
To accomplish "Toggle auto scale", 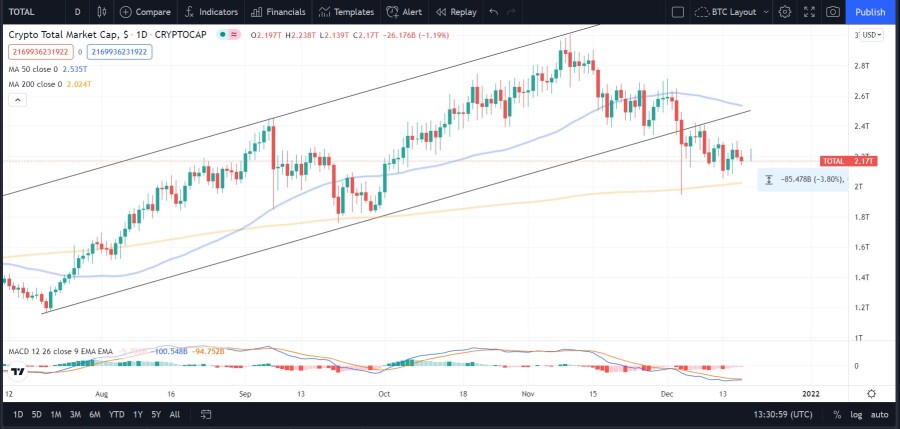I will [x=879, y=414].
